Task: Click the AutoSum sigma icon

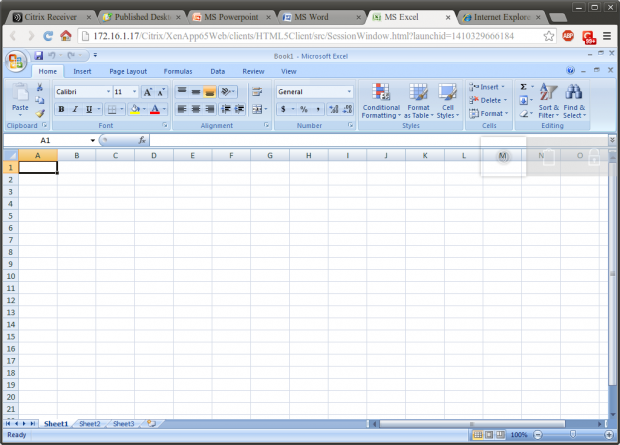Action: click(524, 87)
